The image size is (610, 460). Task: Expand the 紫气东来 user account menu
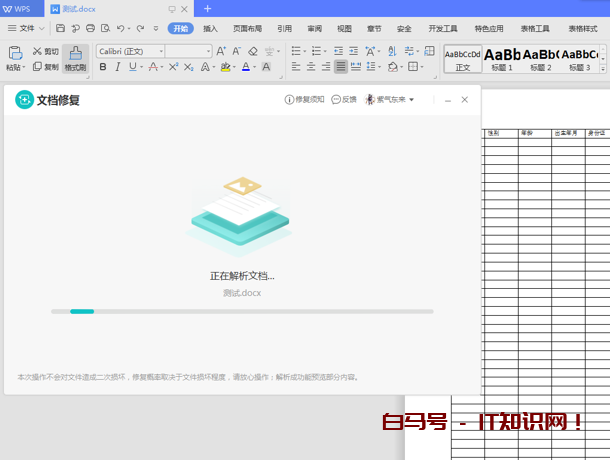[390, 100]
